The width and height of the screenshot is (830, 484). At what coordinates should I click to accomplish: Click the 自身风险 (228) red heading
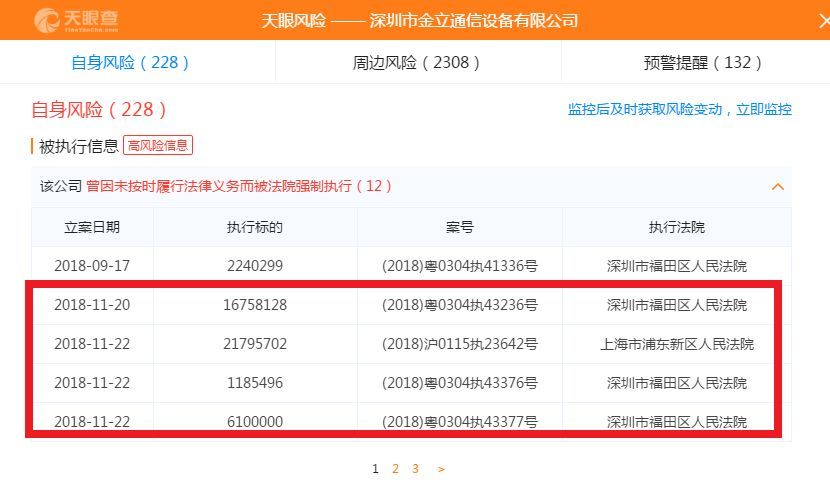coord(99,110)
